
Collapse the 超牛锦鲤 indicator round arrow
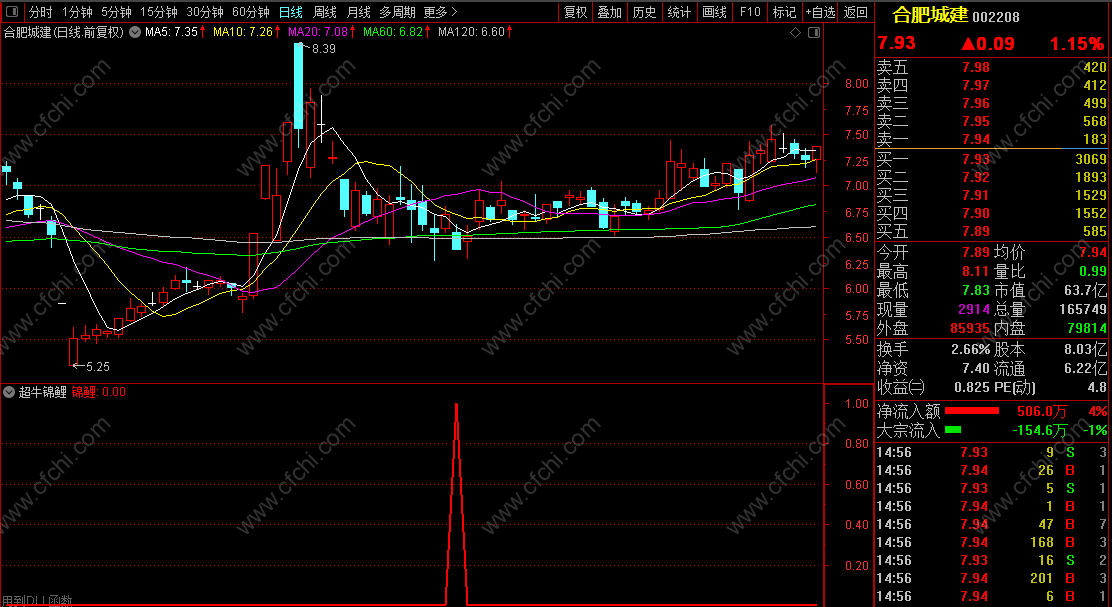point(10,391)
